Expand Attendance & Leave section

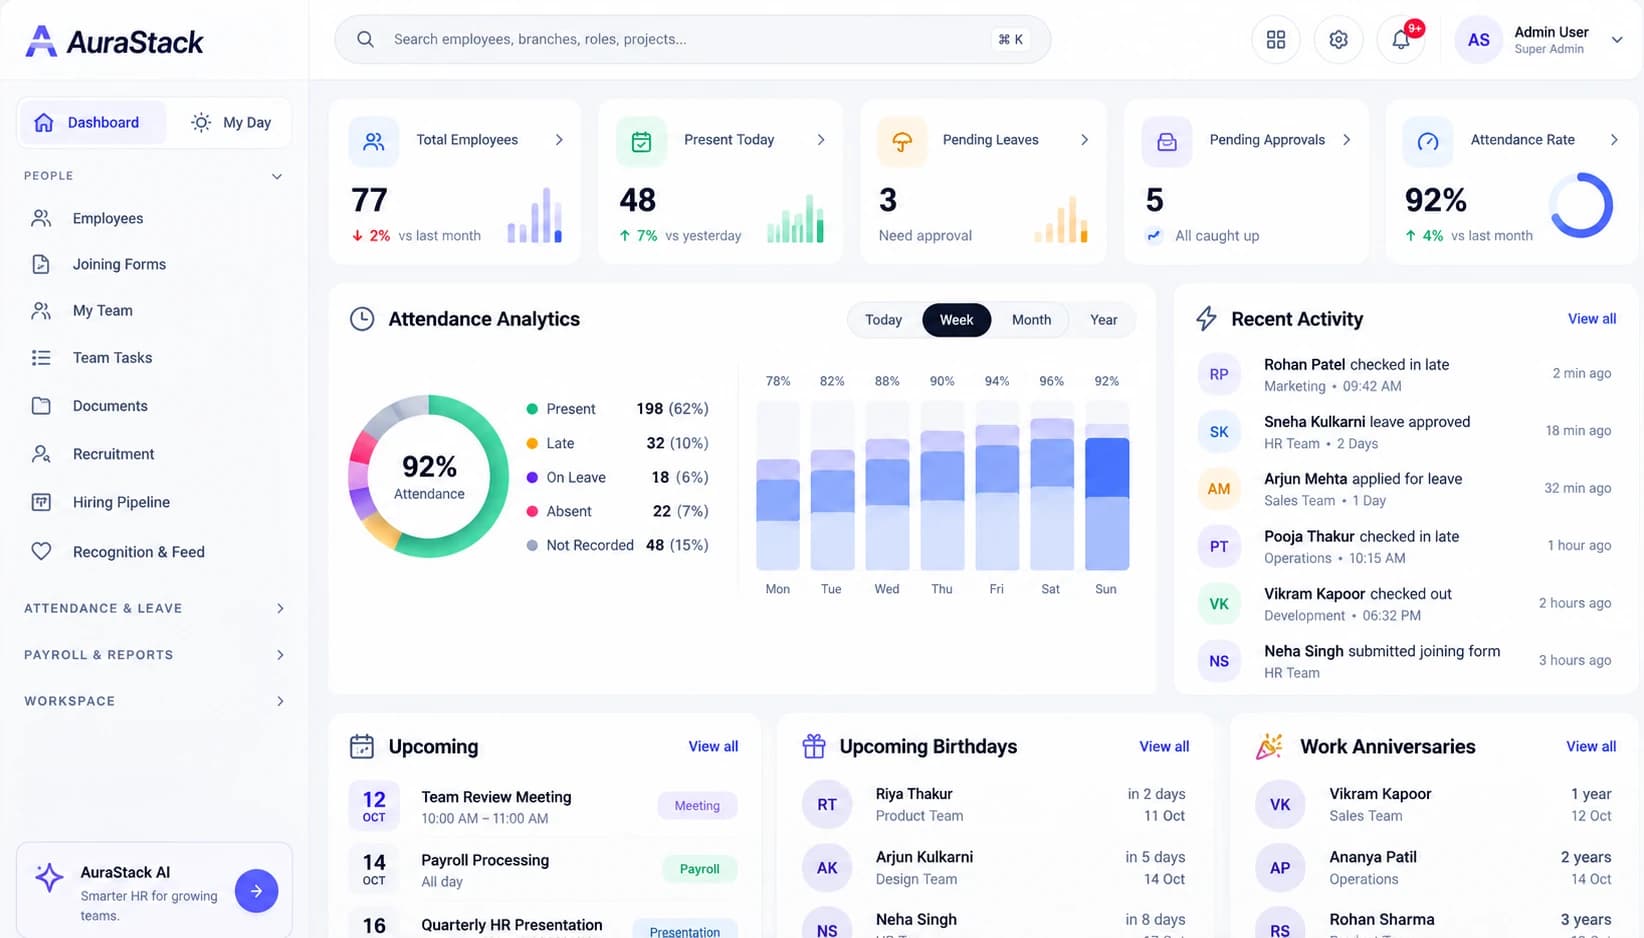(280, 608)
